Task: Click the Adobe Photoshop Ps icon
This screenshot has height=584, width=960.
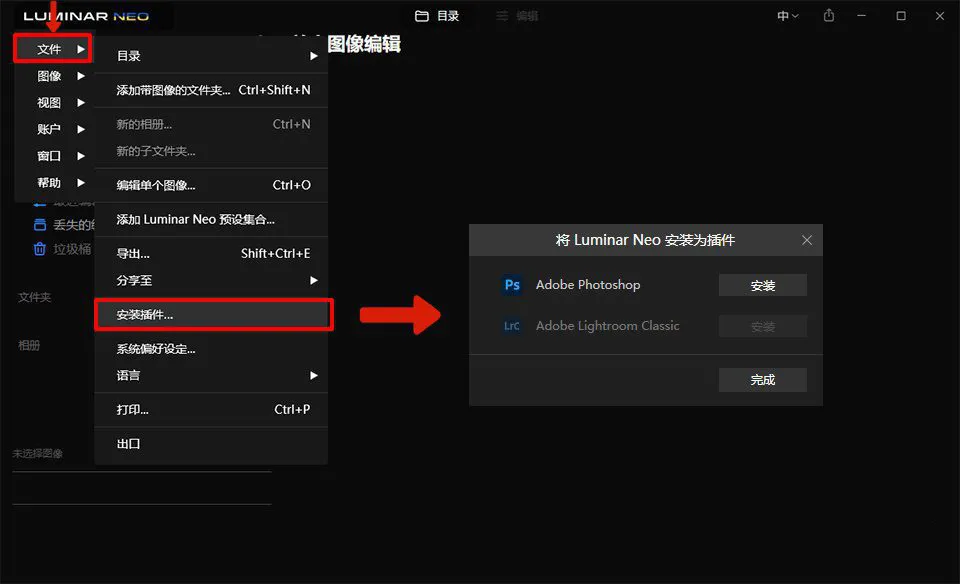Action: coord(512,285)
